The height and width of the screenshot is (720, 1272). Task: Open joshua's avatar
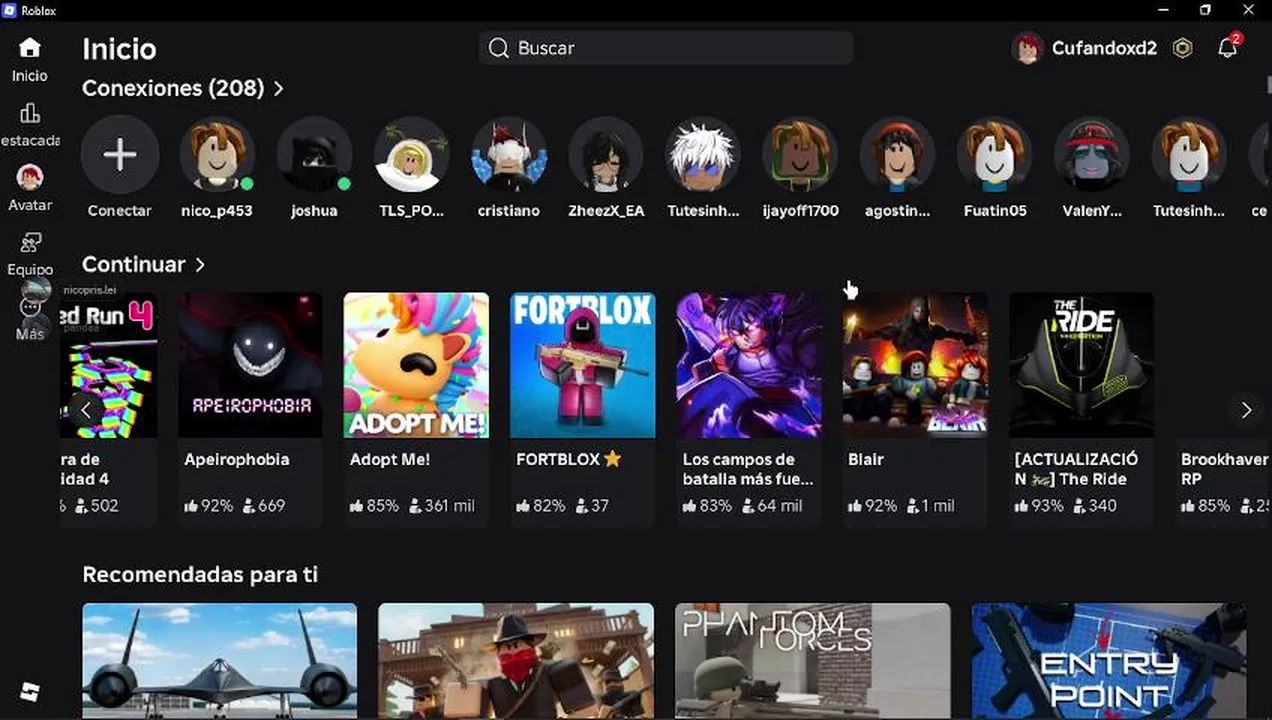[314, 155]
